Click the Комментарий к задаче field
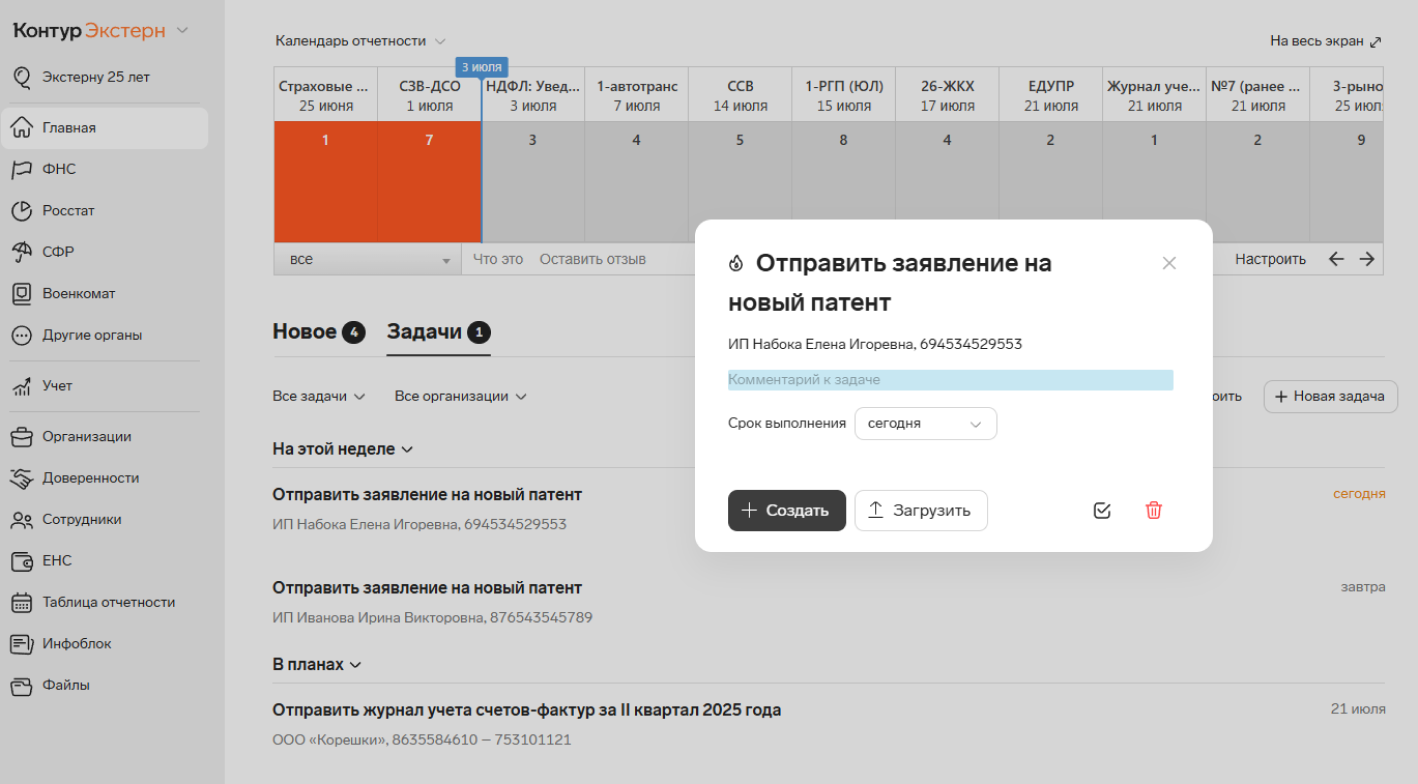 click(949, 380)
